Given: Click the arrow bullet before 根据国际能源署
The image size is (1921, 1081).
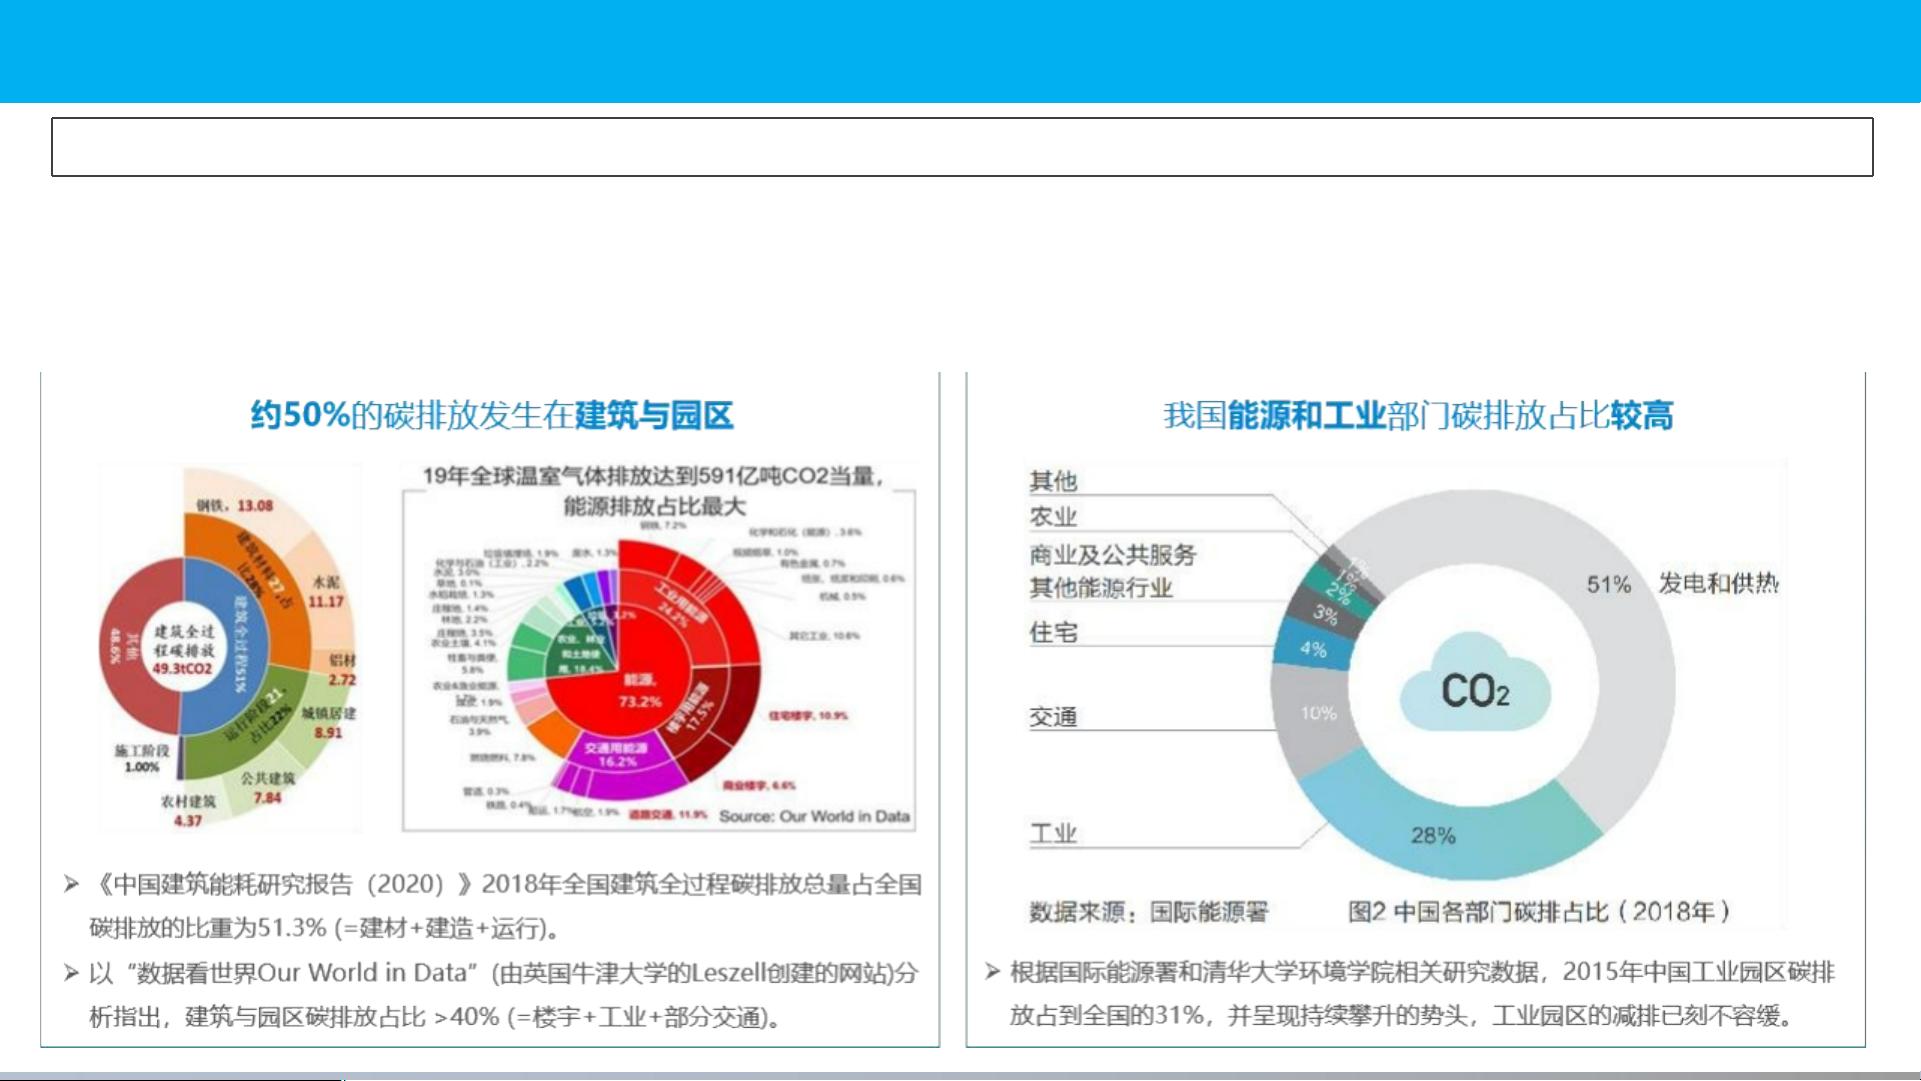Looking at the screenshot, I should tap(991, 972).
